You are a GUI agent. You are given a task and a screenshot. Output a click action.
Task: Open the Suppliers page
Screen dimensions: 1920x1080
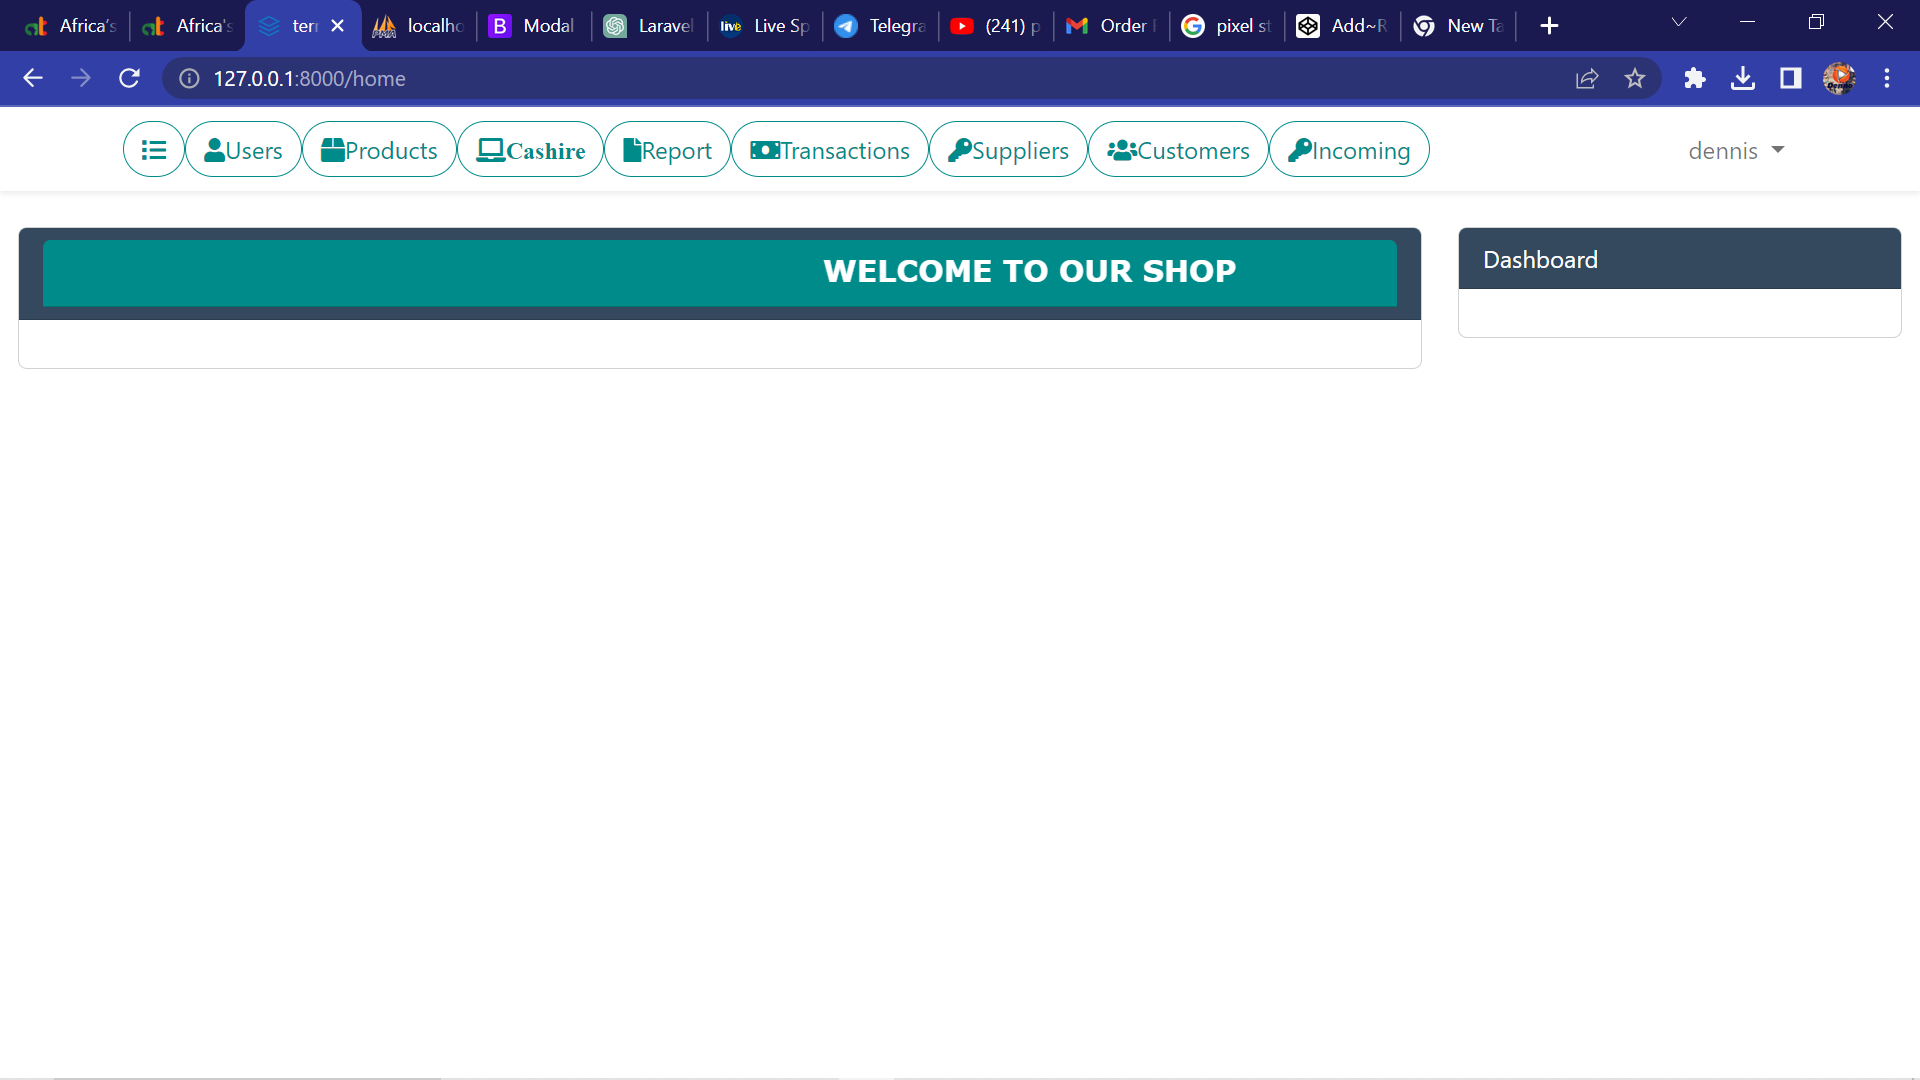click(1008, 150)
